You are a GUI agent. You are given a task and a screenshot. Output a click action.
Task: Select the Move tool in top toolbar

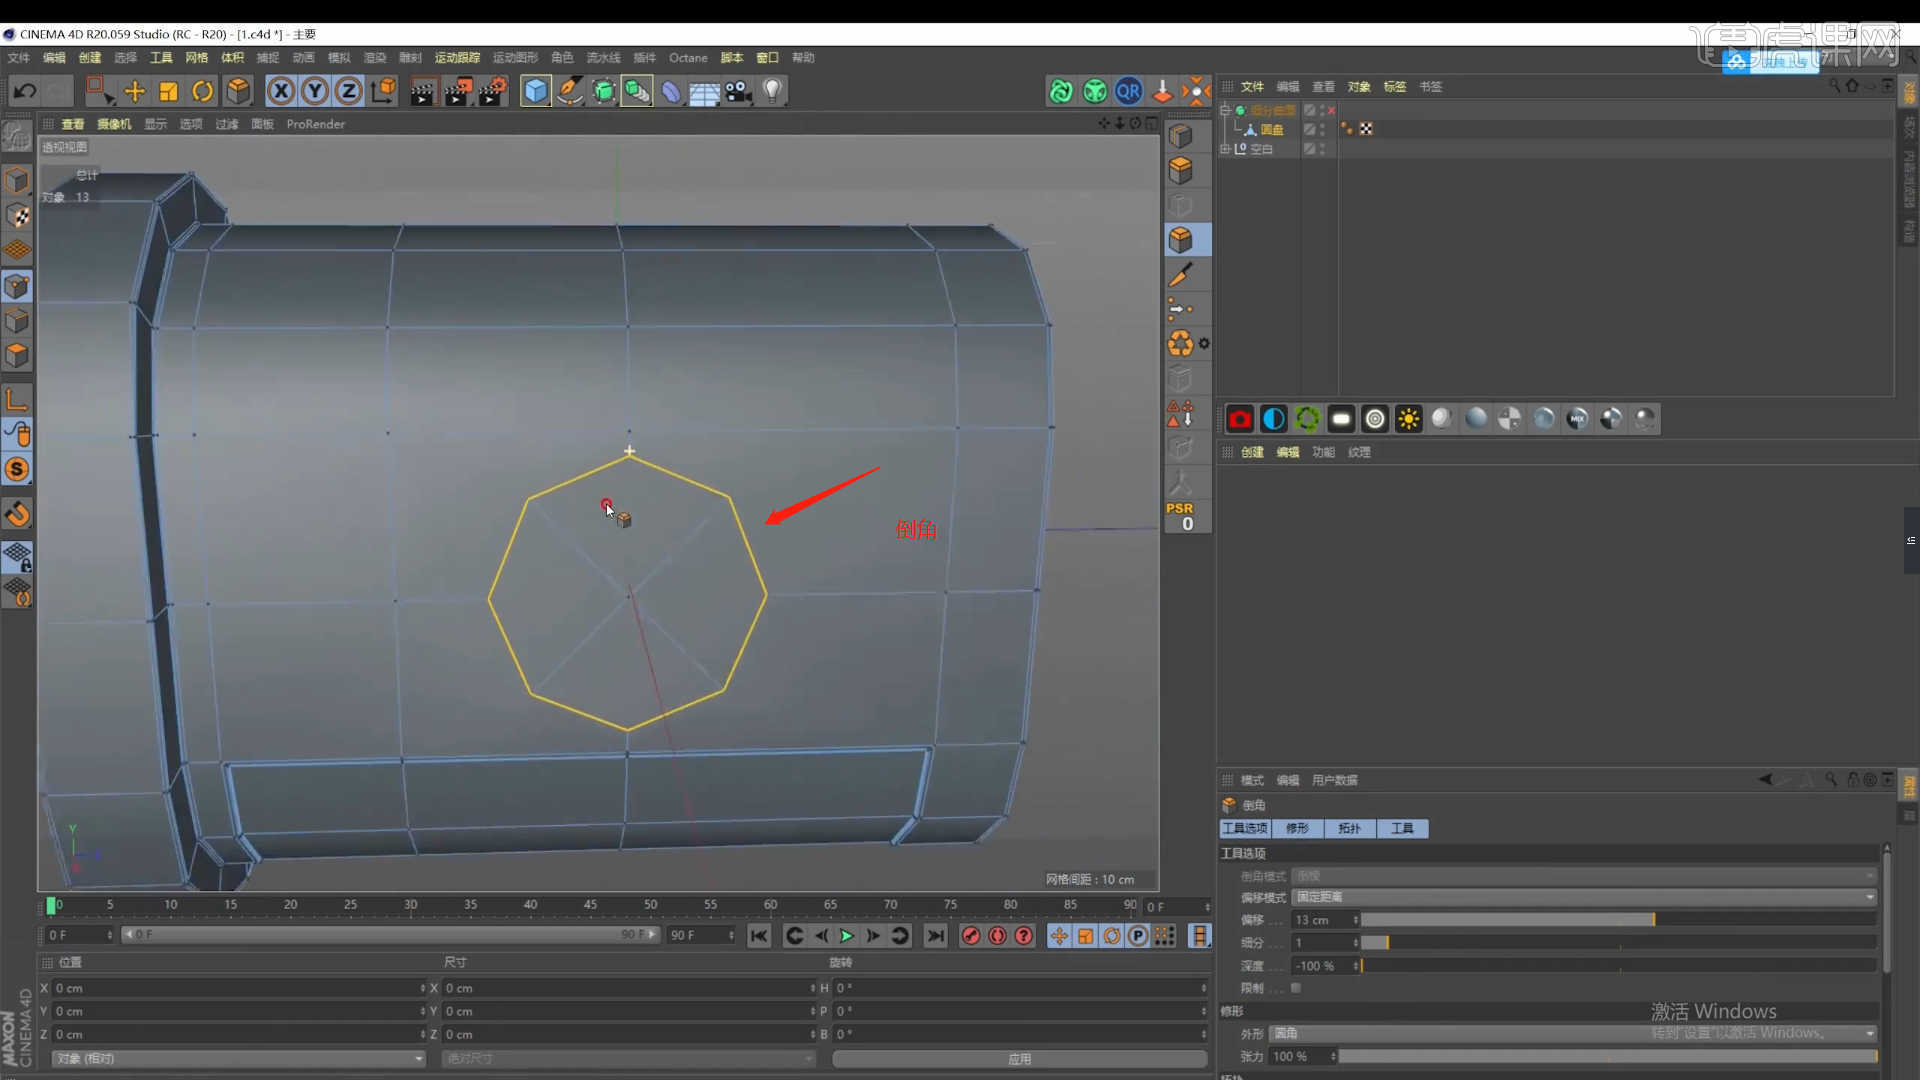(x=134, y=92)
